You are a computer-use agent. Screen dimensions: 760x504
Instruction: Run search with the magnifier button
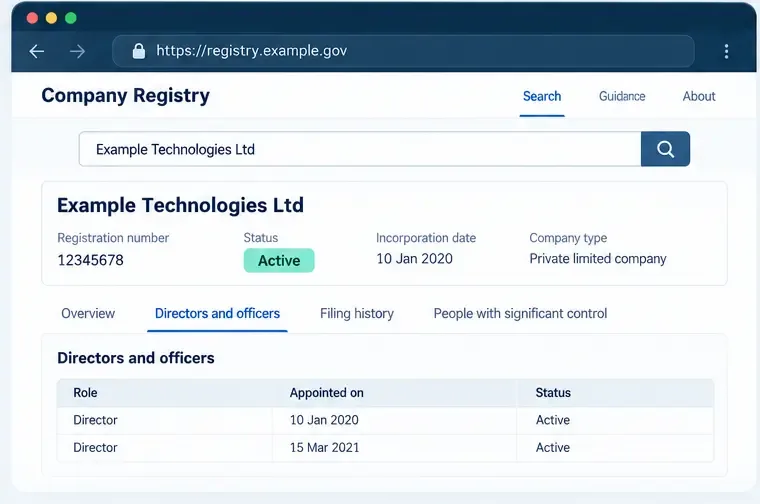tap(665, 149)
